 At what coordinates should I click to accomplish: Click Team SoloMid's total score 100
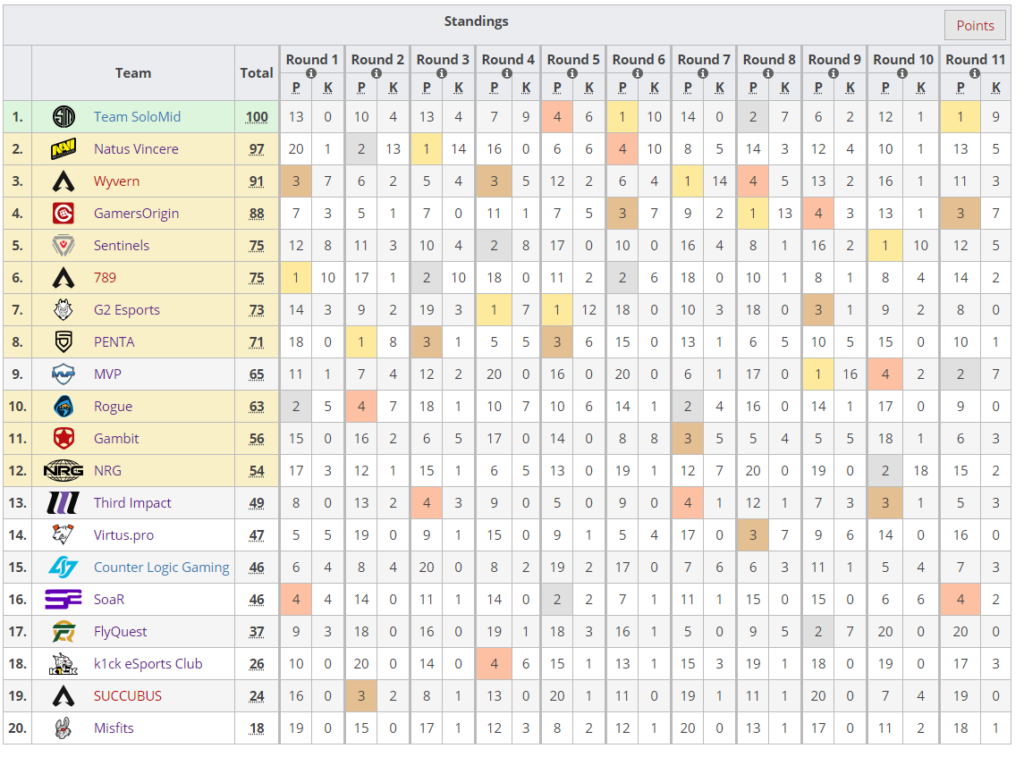click(257, 117)
